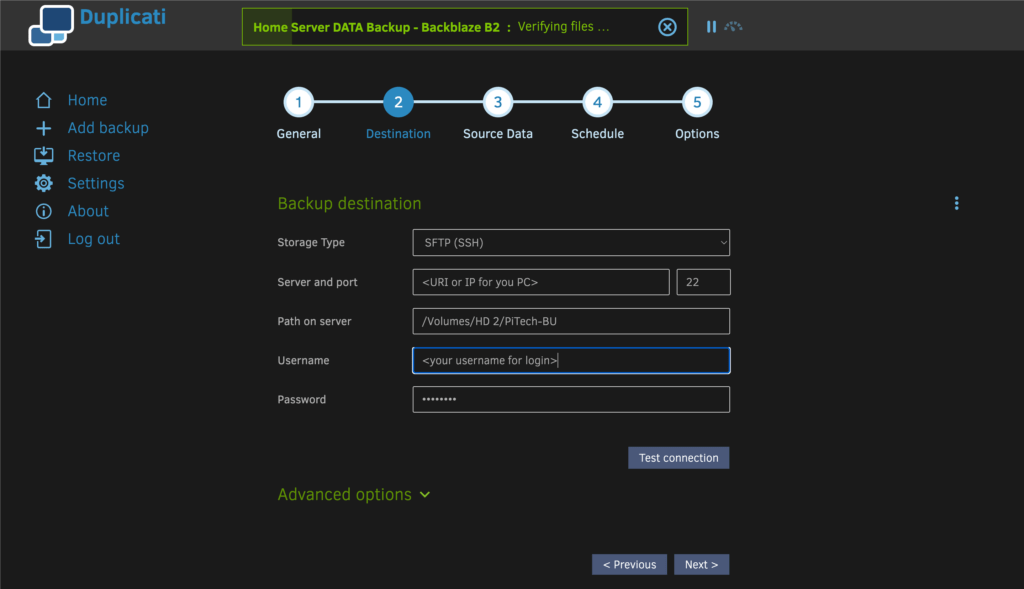The image size is (1024, 589).
Task: Click the Add backup plus icon
Action: click(43, 128)
